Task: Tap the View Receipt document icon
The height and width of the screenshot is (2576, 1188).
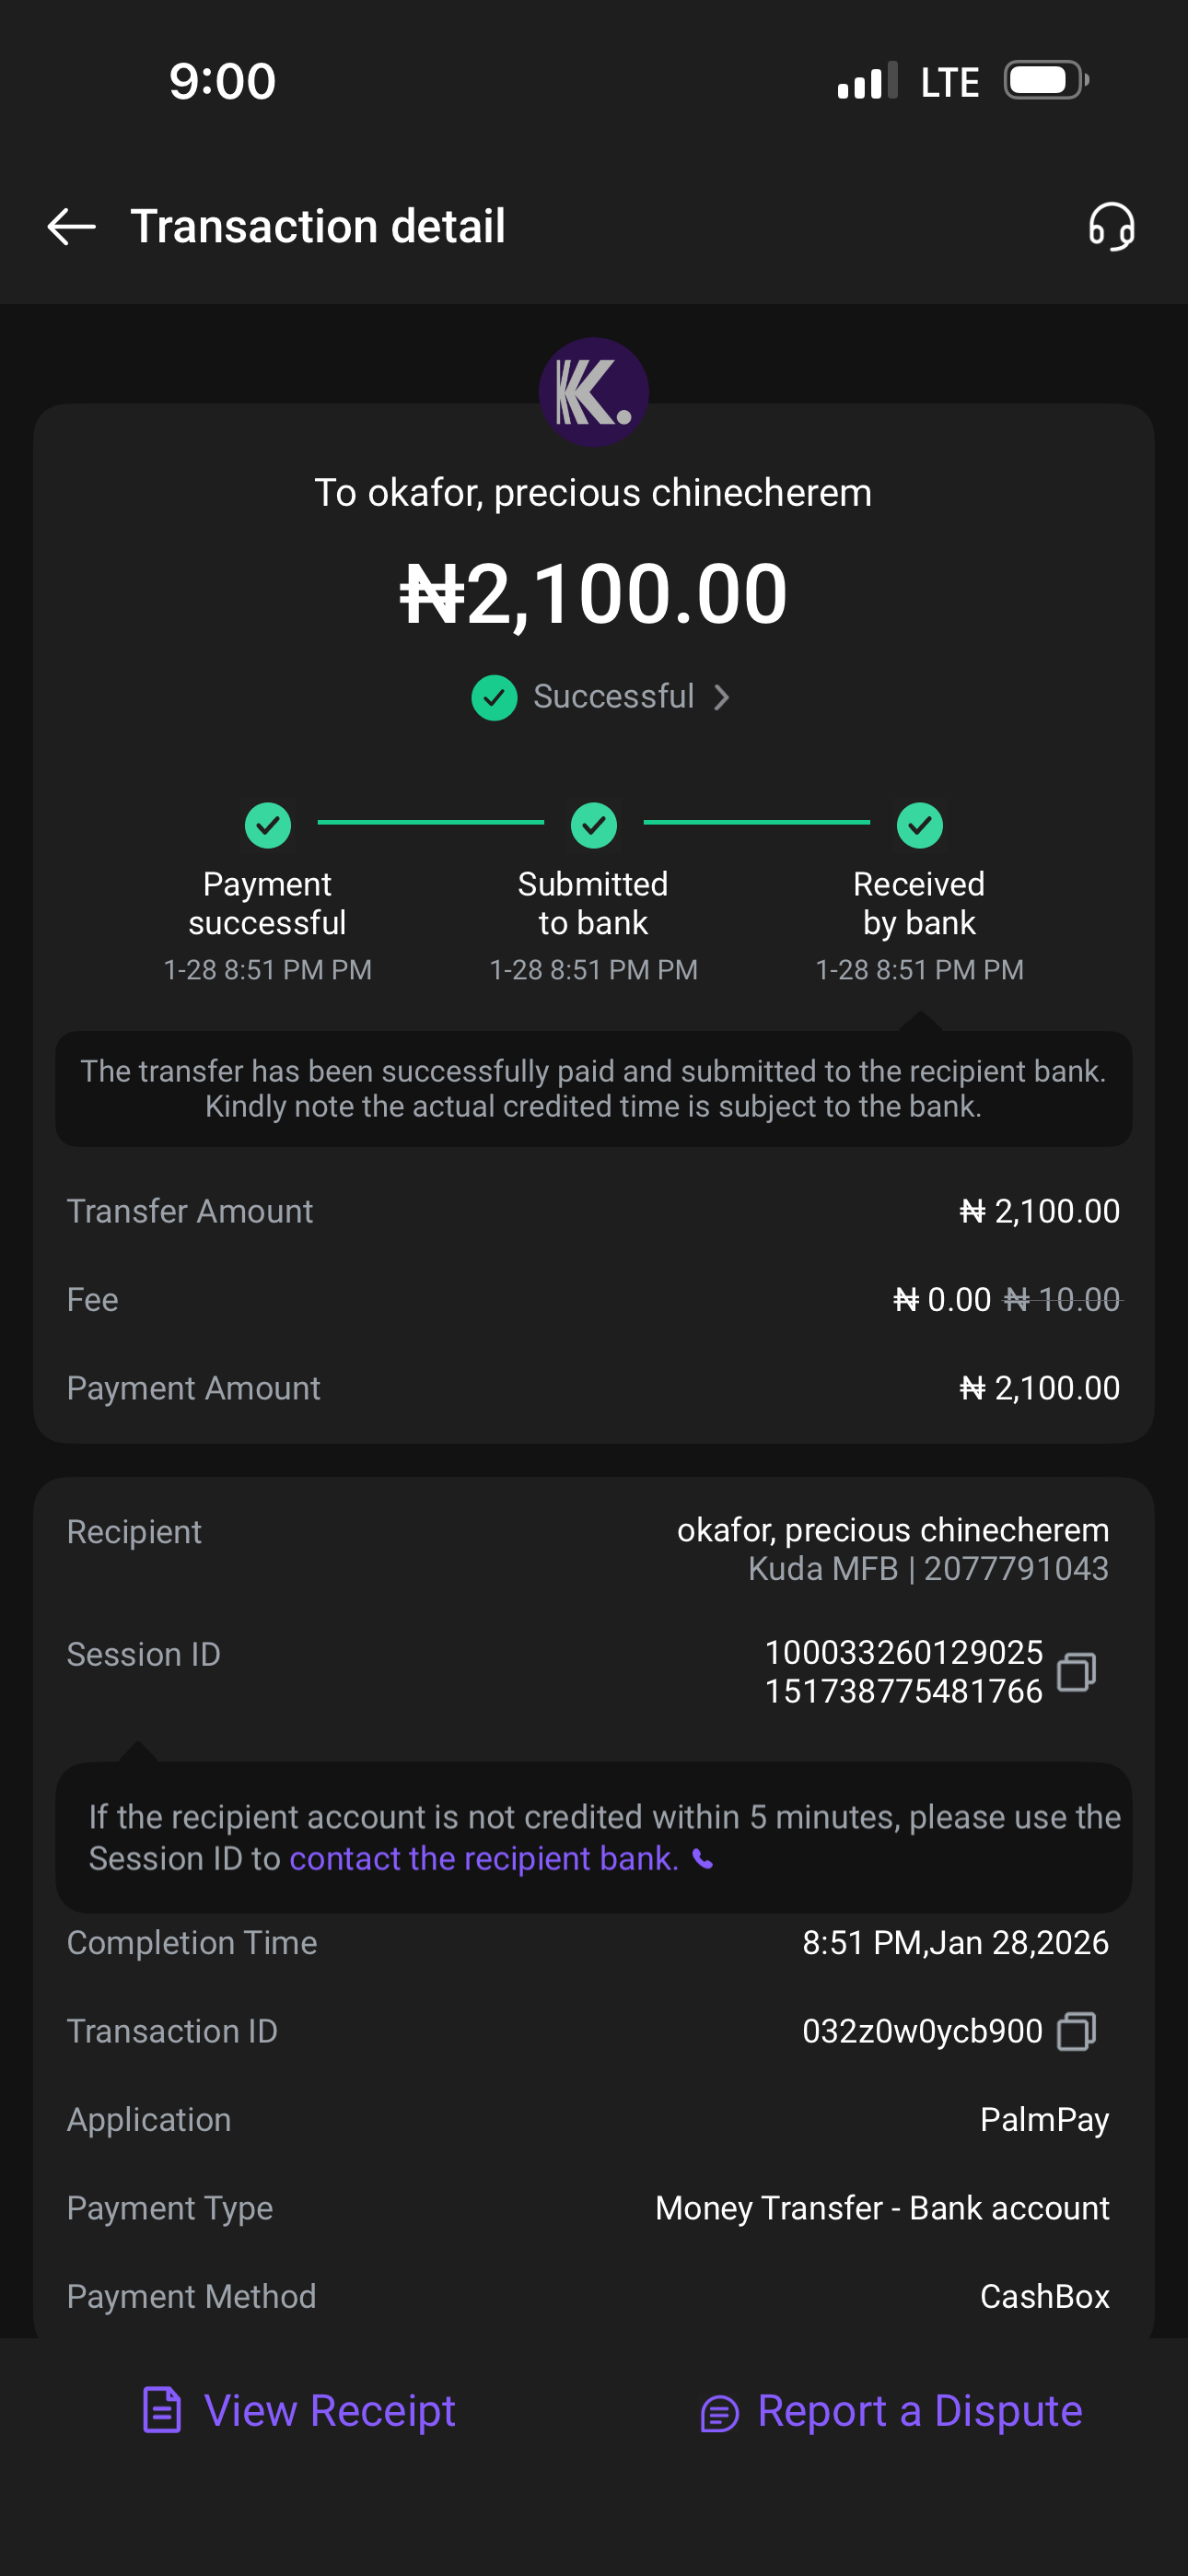Action: [x=162, y=2410]
